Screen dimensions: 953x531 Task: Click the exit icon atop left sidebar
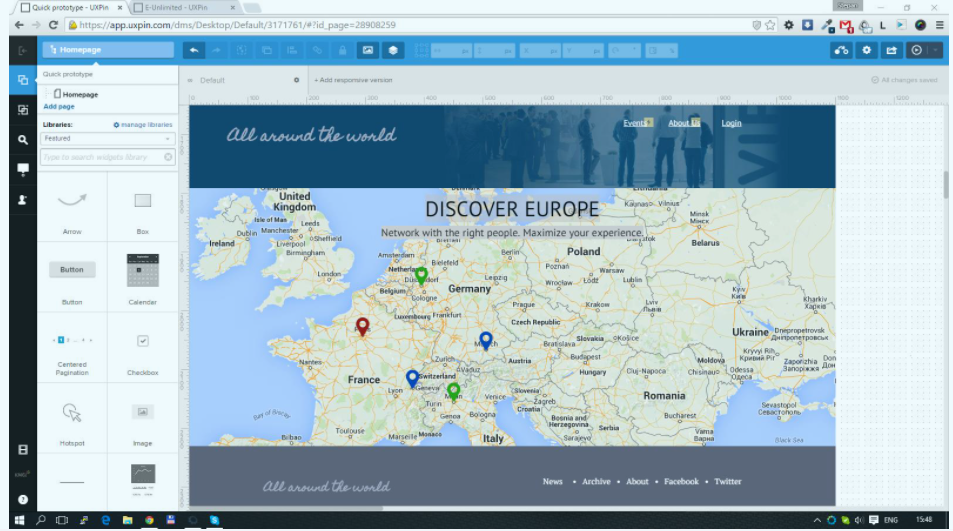coord(22,50)
